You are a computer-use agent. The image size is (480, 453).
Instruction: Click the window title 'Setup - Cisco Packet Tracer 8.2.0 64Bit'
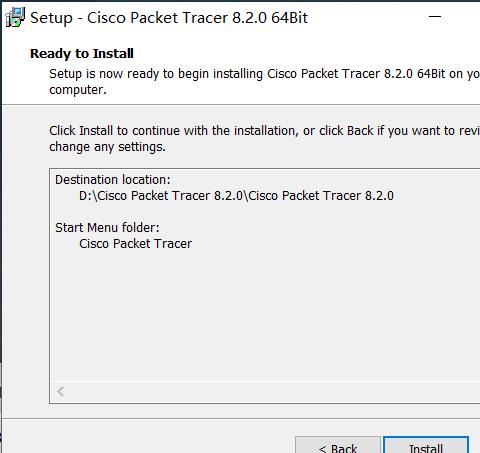pos(169,18)
